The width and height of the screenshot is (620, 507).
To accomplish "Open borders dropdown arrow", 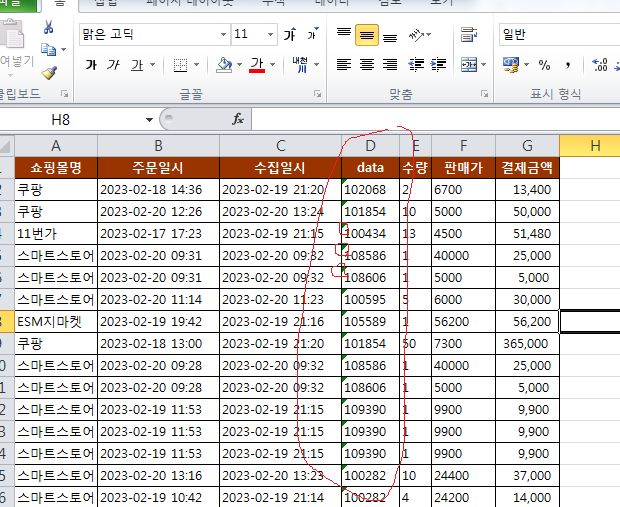I will 197,64.
